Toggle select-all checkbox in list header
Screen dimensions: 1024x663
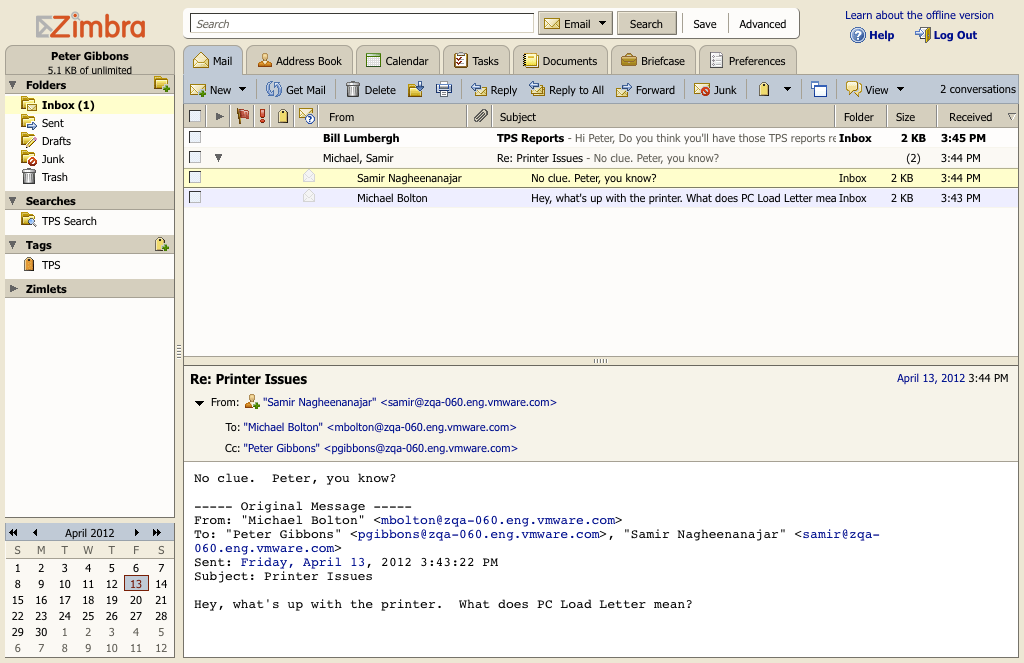[195, 116]
